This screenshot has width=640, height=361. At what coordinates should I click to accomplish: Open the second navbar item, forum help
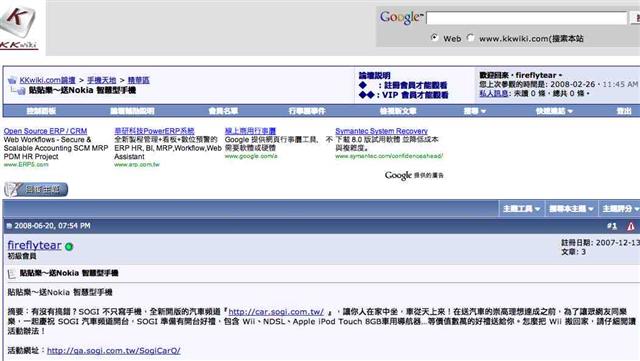pos(132,111)
